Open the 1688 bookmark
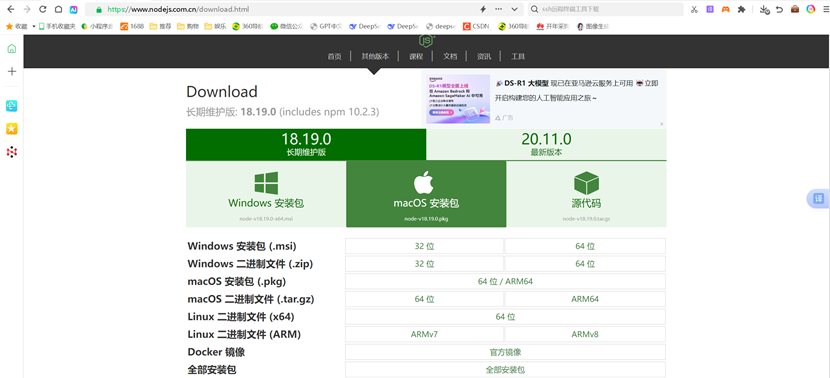 point(132,26)
